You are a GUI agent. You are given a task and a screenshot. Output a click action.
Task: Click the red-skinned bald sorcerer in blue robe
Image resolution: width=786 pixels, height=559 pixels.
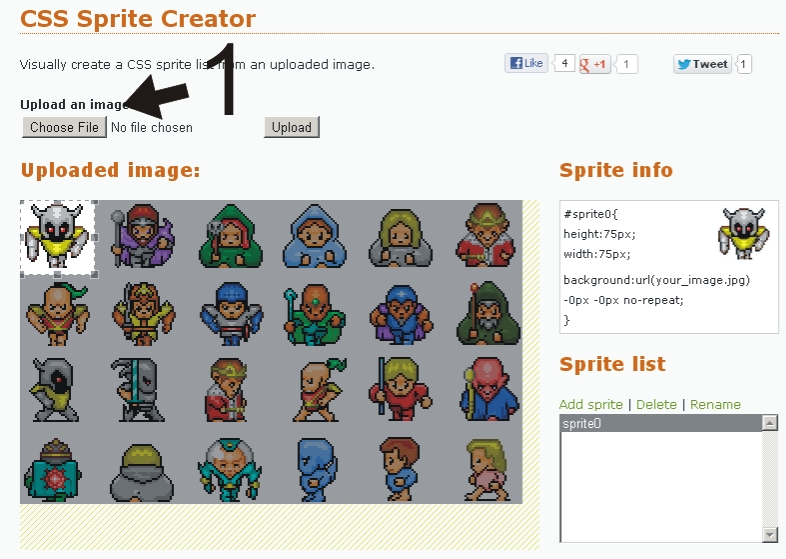(x=489, y=389)
